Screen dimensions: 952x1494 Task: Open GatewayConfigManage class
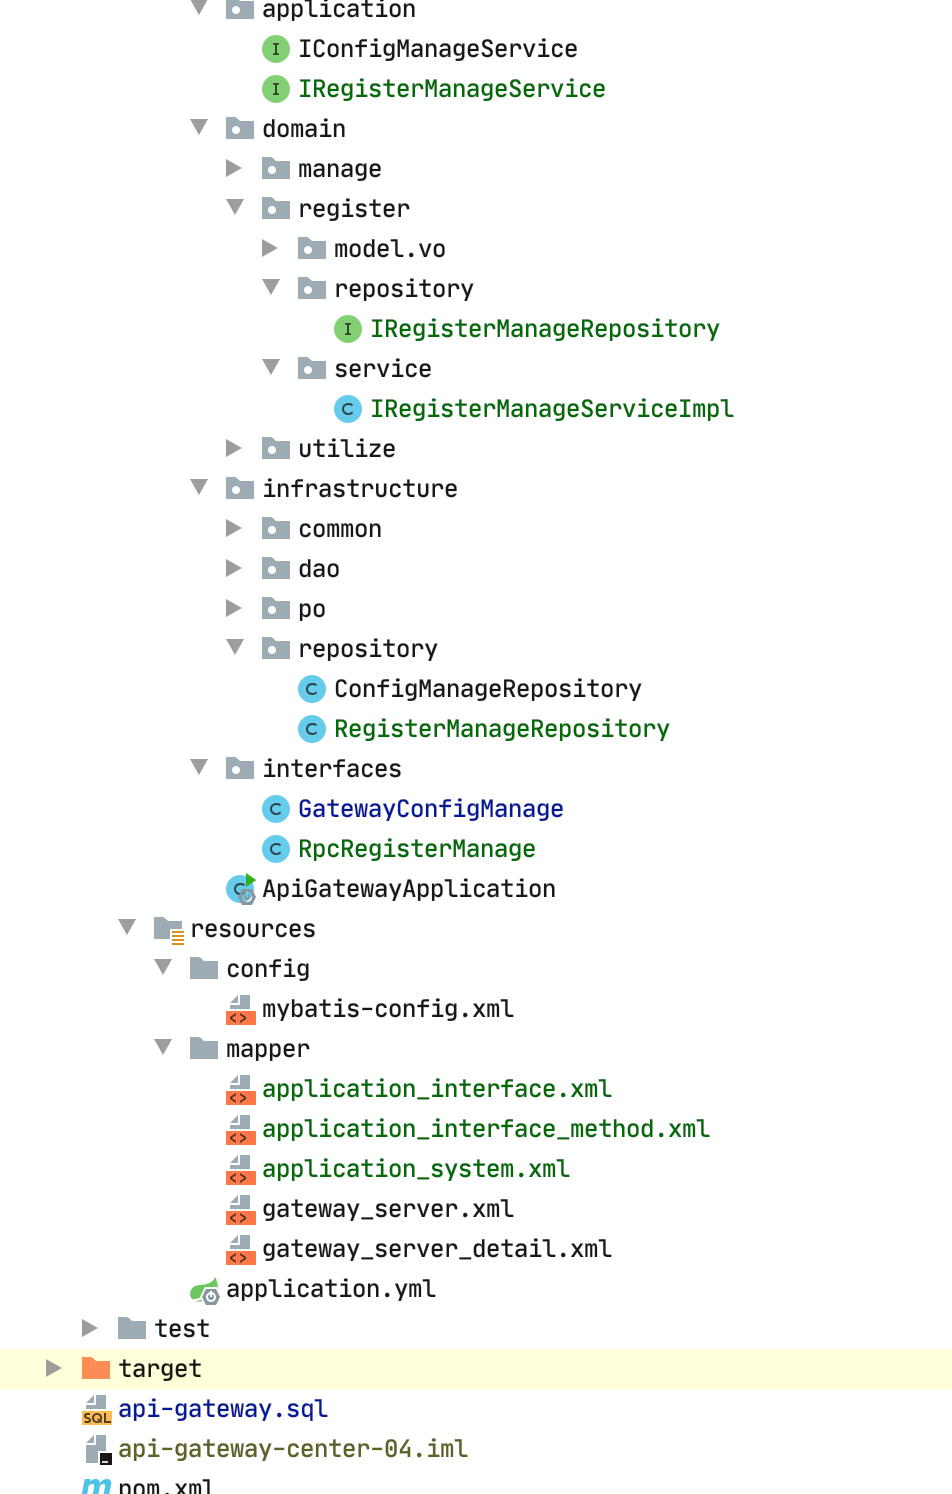click(x=430, y=809)
